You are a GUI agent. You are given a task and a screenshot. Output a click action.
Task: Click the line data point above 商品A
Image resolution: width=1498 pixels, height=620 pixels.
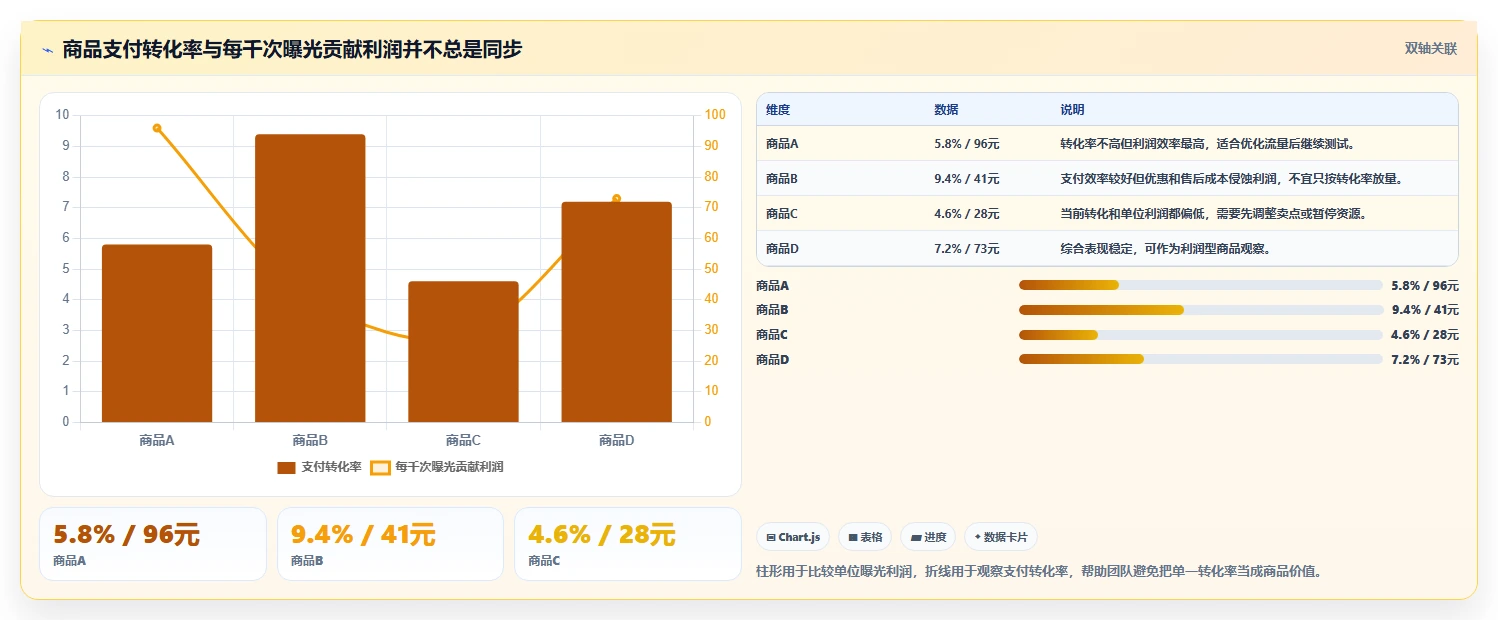157,128
